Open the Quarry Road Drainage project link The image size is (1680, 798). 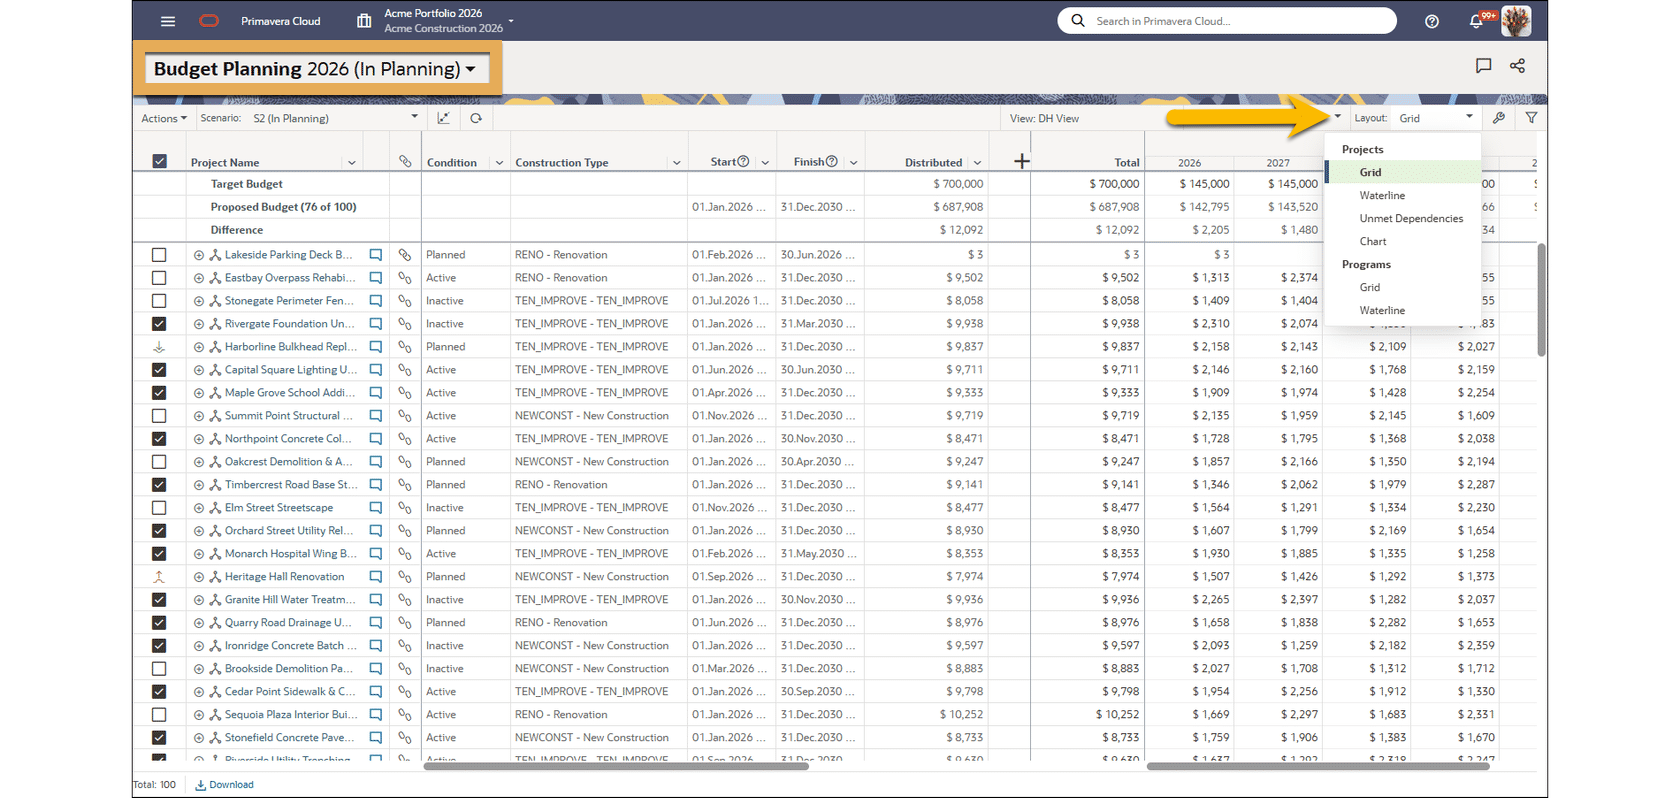click(x=288, y=623)
